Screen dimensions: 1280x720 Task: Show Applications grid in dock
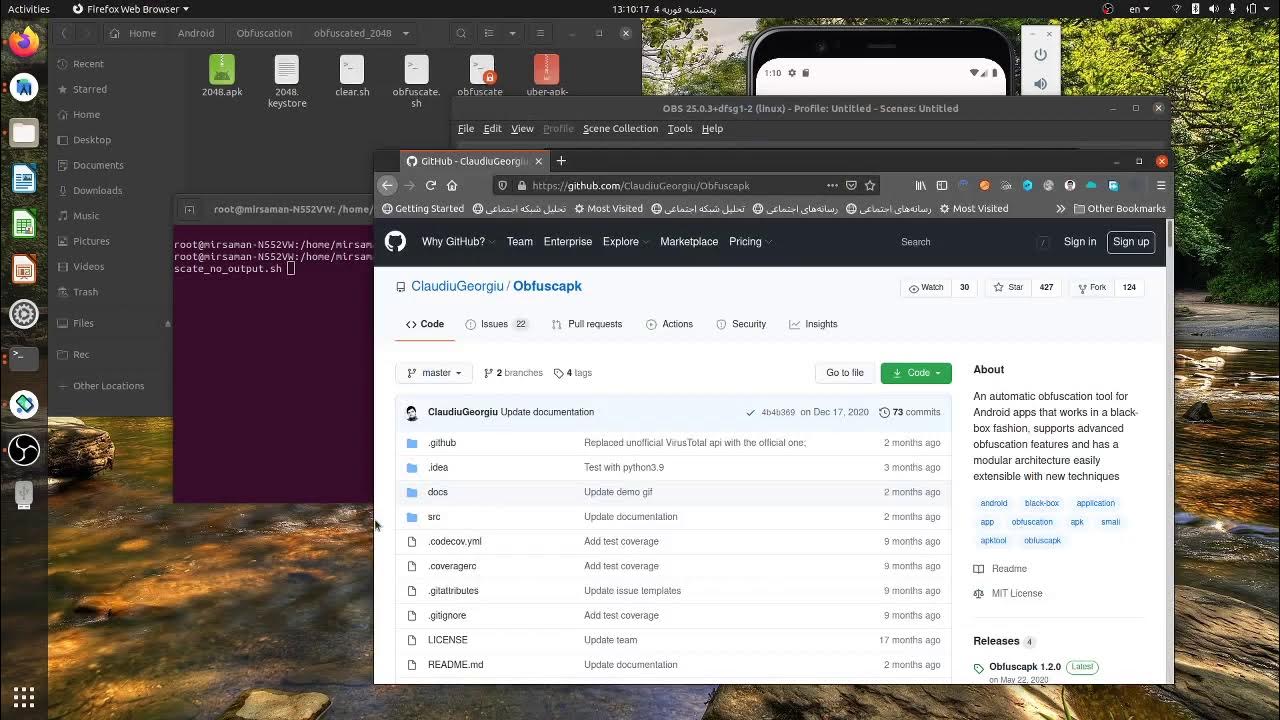(x=24, y=696)
